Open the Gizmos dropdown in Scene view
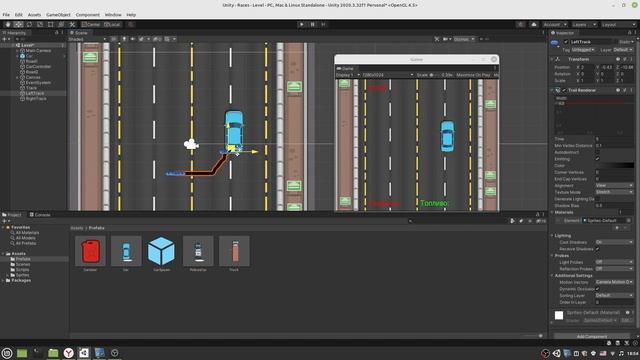 tap(464, 39)
